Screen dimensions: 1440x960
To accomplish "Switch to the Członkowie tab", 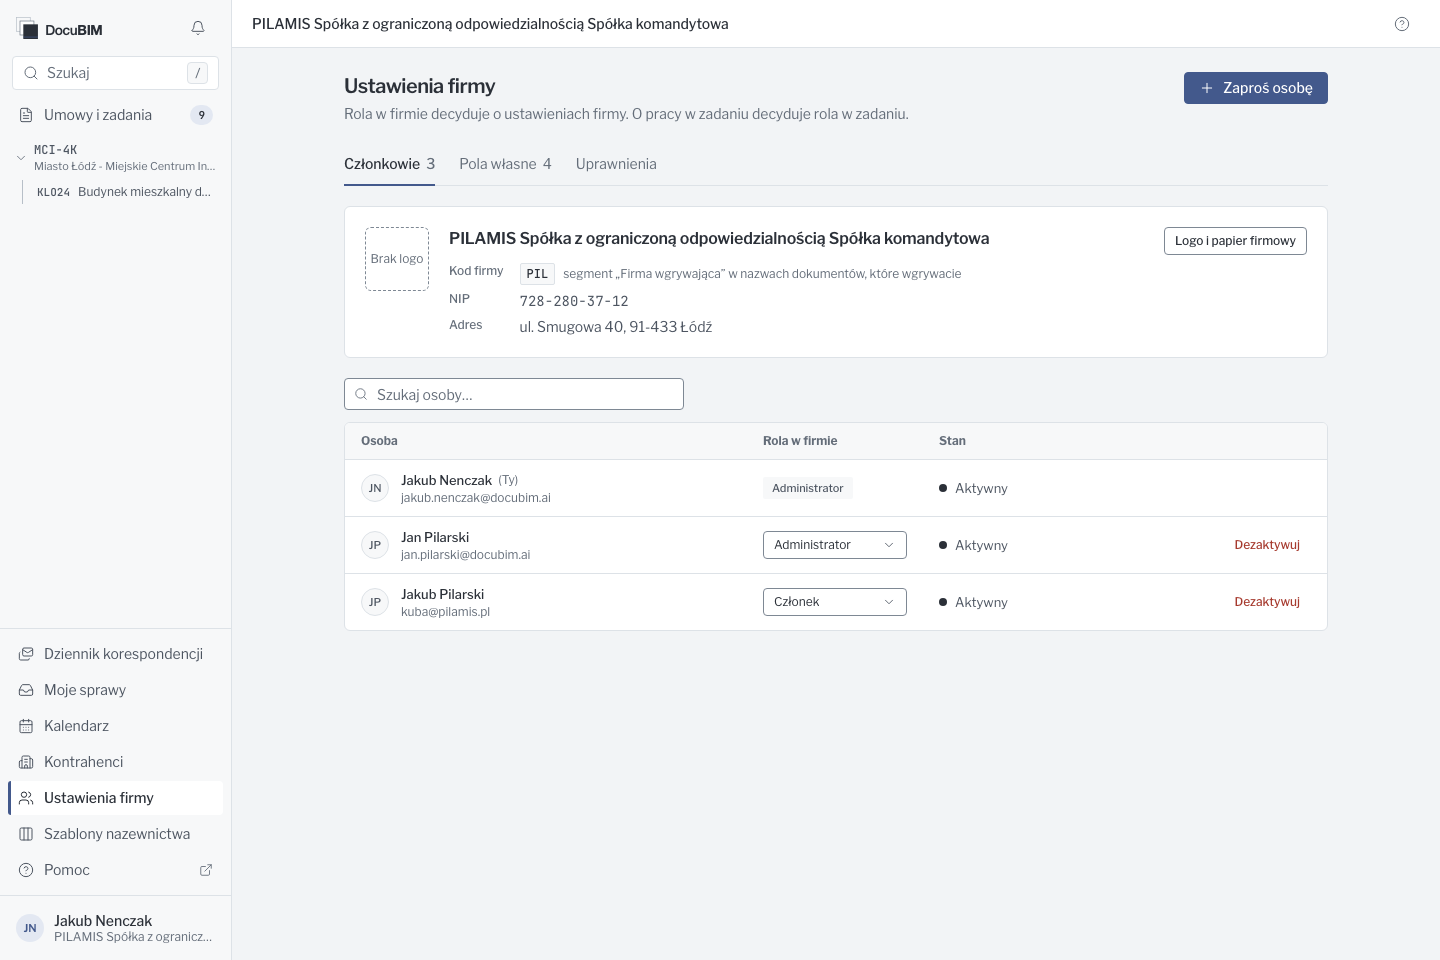I will click(389, 164).
